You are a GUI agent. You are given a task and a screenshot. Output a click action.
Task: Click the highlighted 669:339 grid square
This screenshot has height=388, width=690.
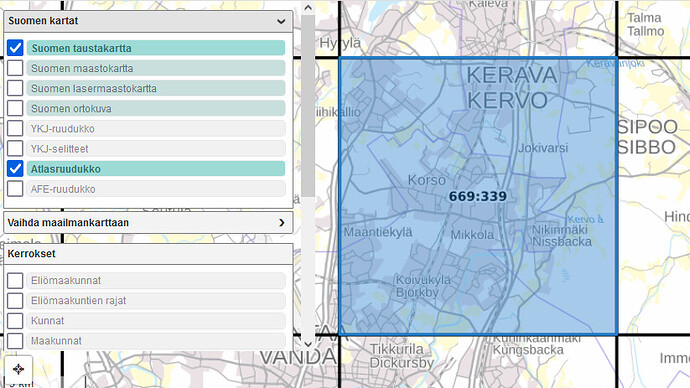pyautogui.click(x=478, y=196)
